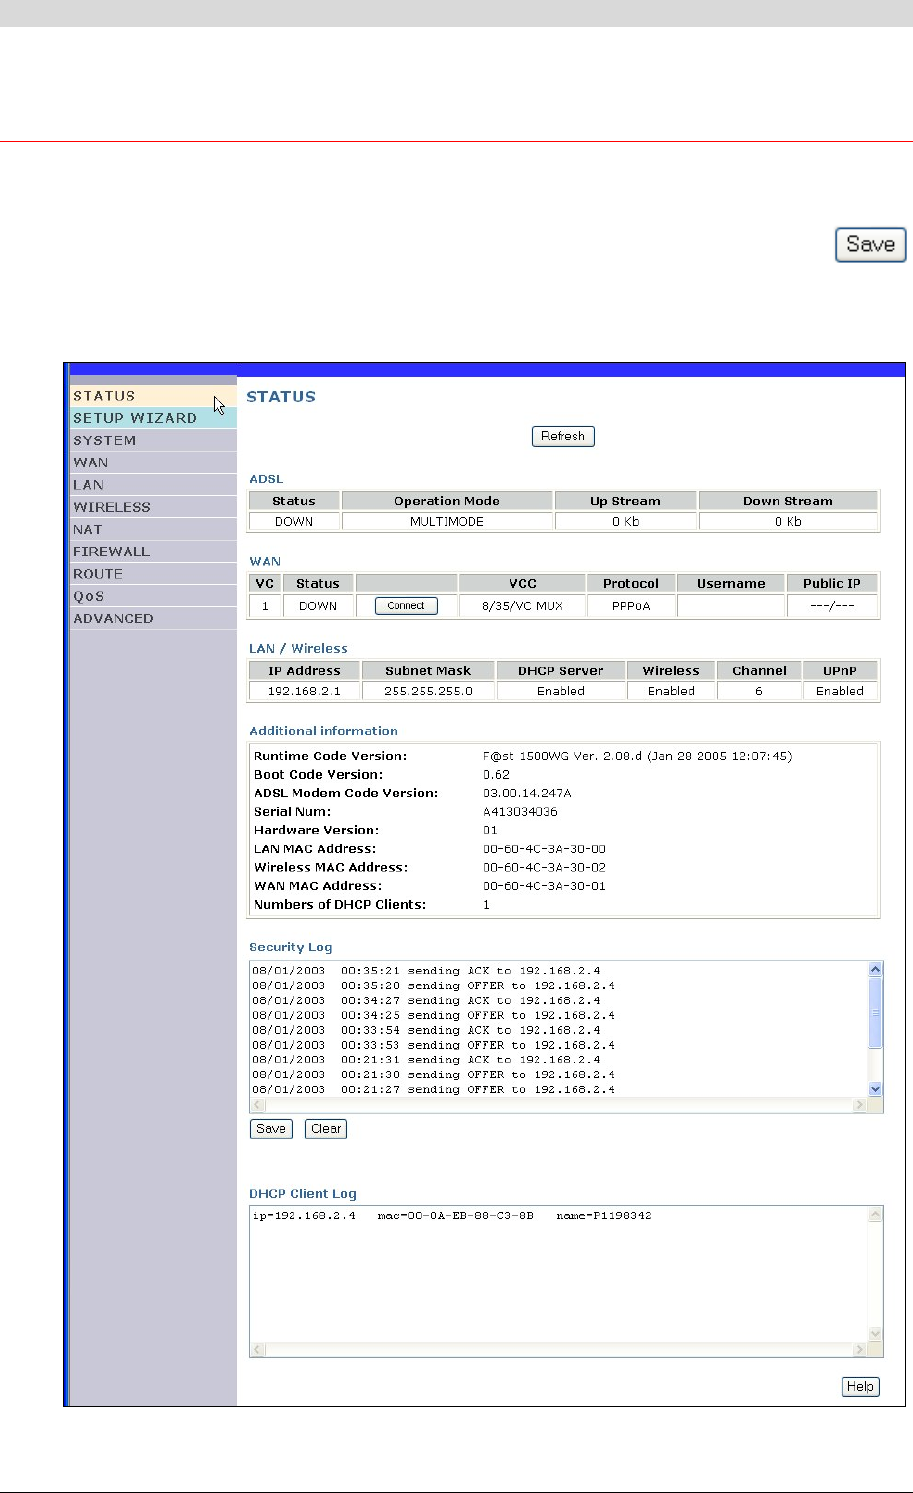Clear the Security Log
This screenshot has height=1493, width=913.
pos(326,1129)
